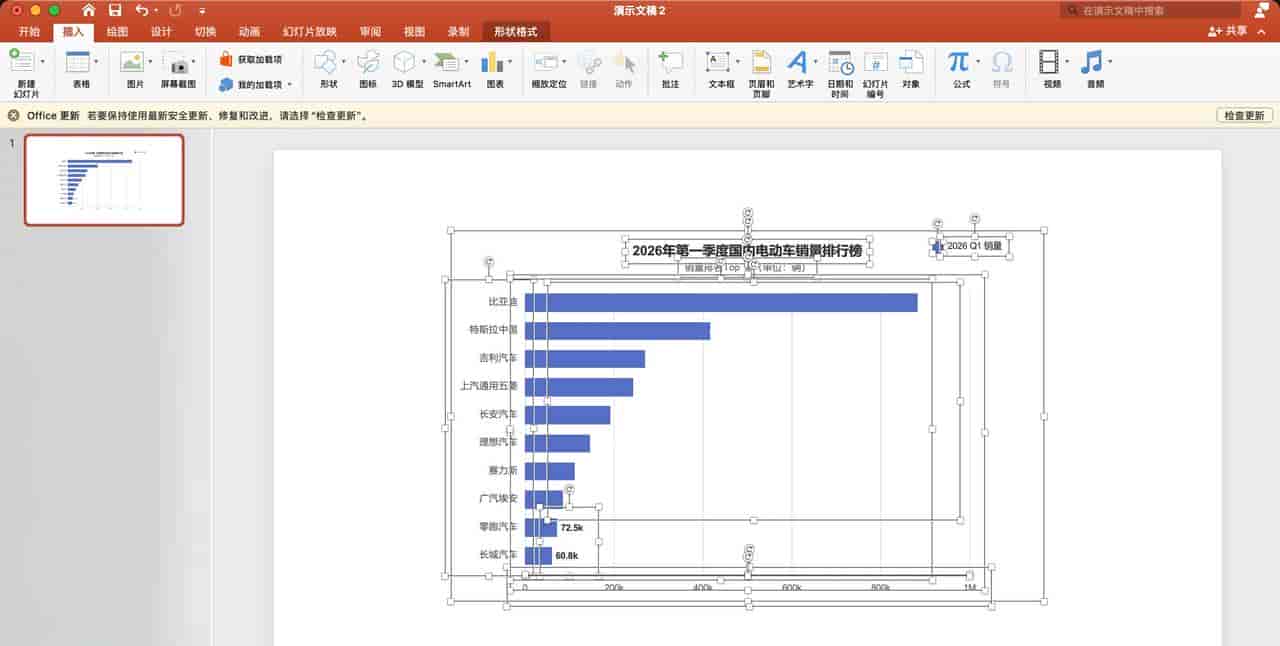Expand the Equation (公式) dropdown arrow
The image size is (1280, 646).
977,62
